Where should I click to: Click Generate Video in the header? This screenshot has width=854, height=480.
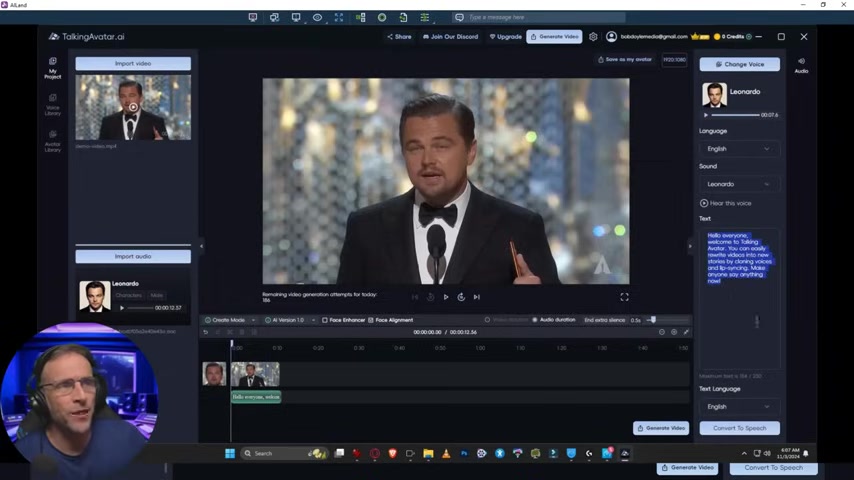click(x=554, y=37)
